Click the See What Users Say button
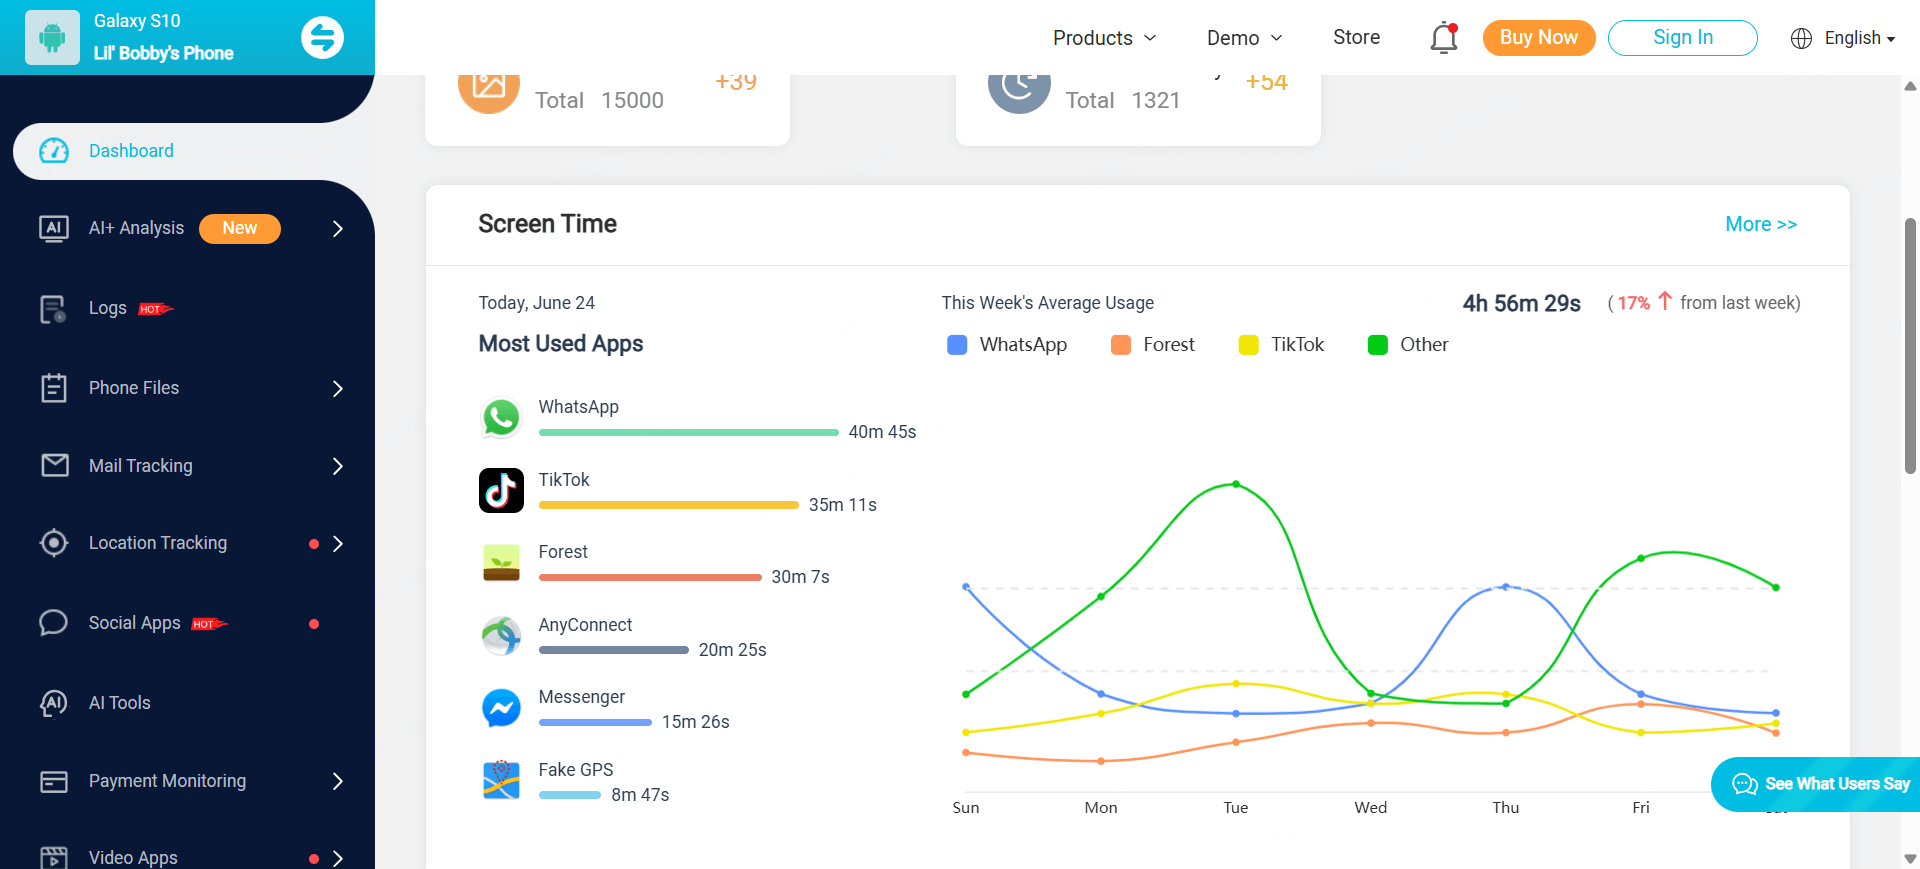 (1816, 784)
